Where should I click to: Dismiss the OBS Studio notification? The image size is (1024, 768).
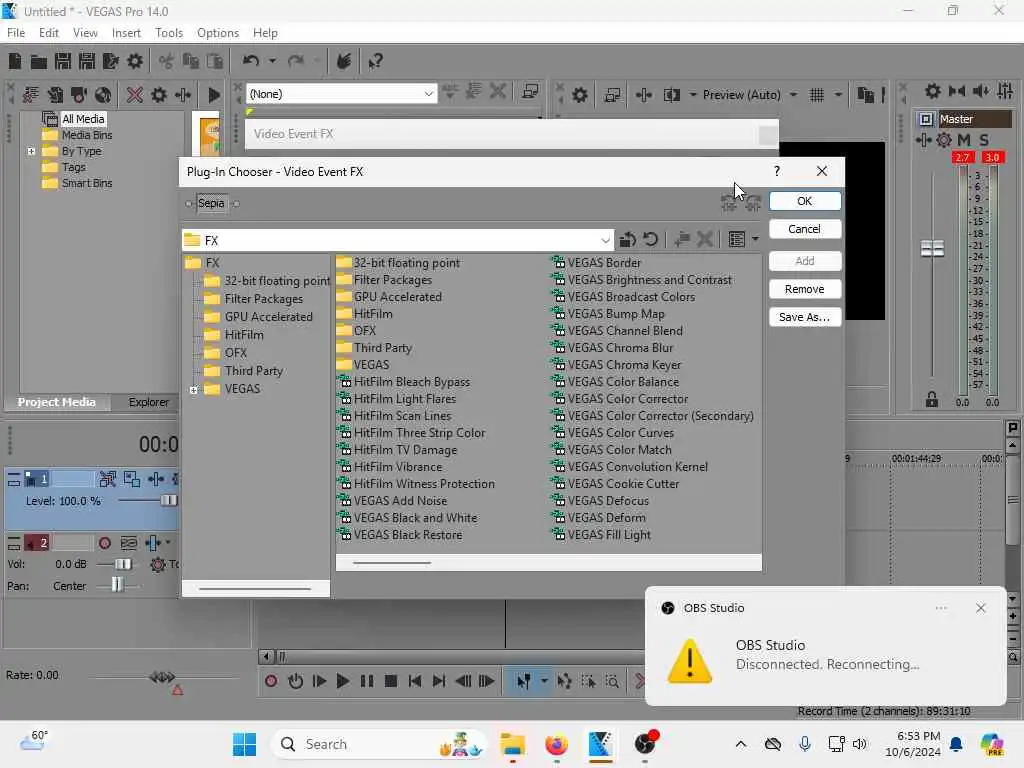point(980,608)
